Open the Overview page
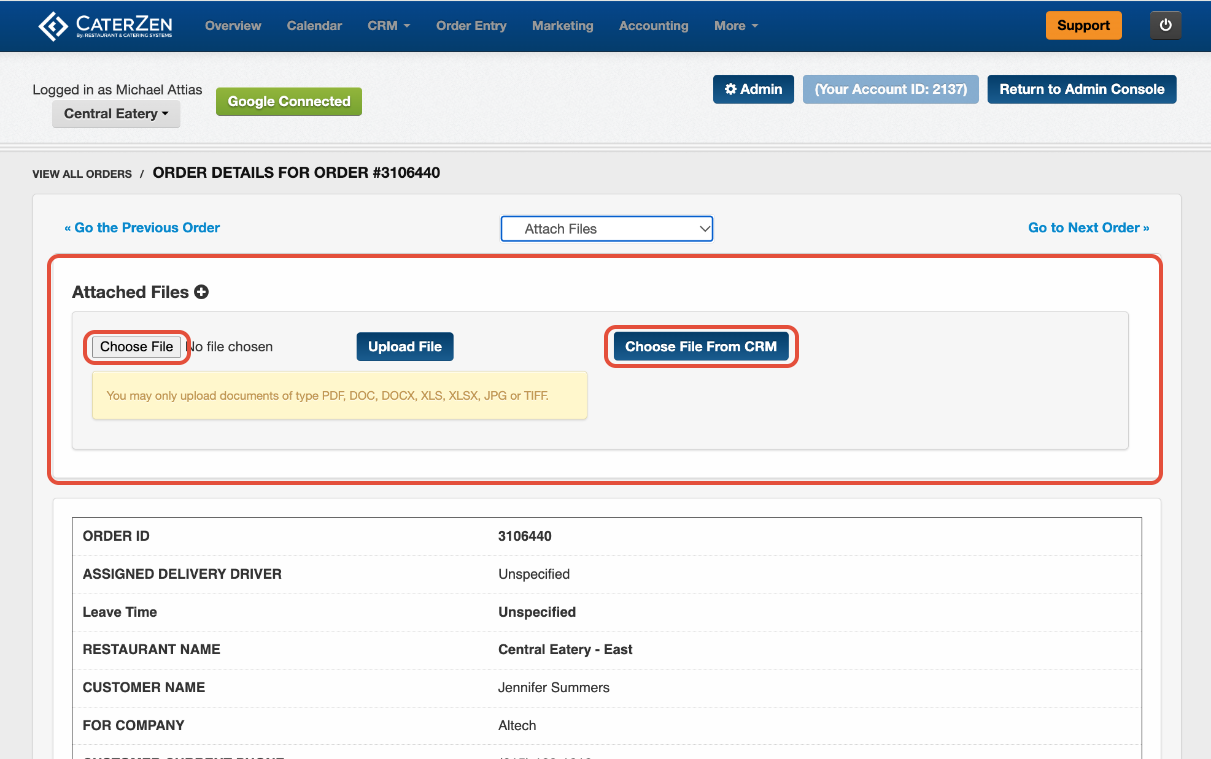1211x759 pixels. (233, 26)
